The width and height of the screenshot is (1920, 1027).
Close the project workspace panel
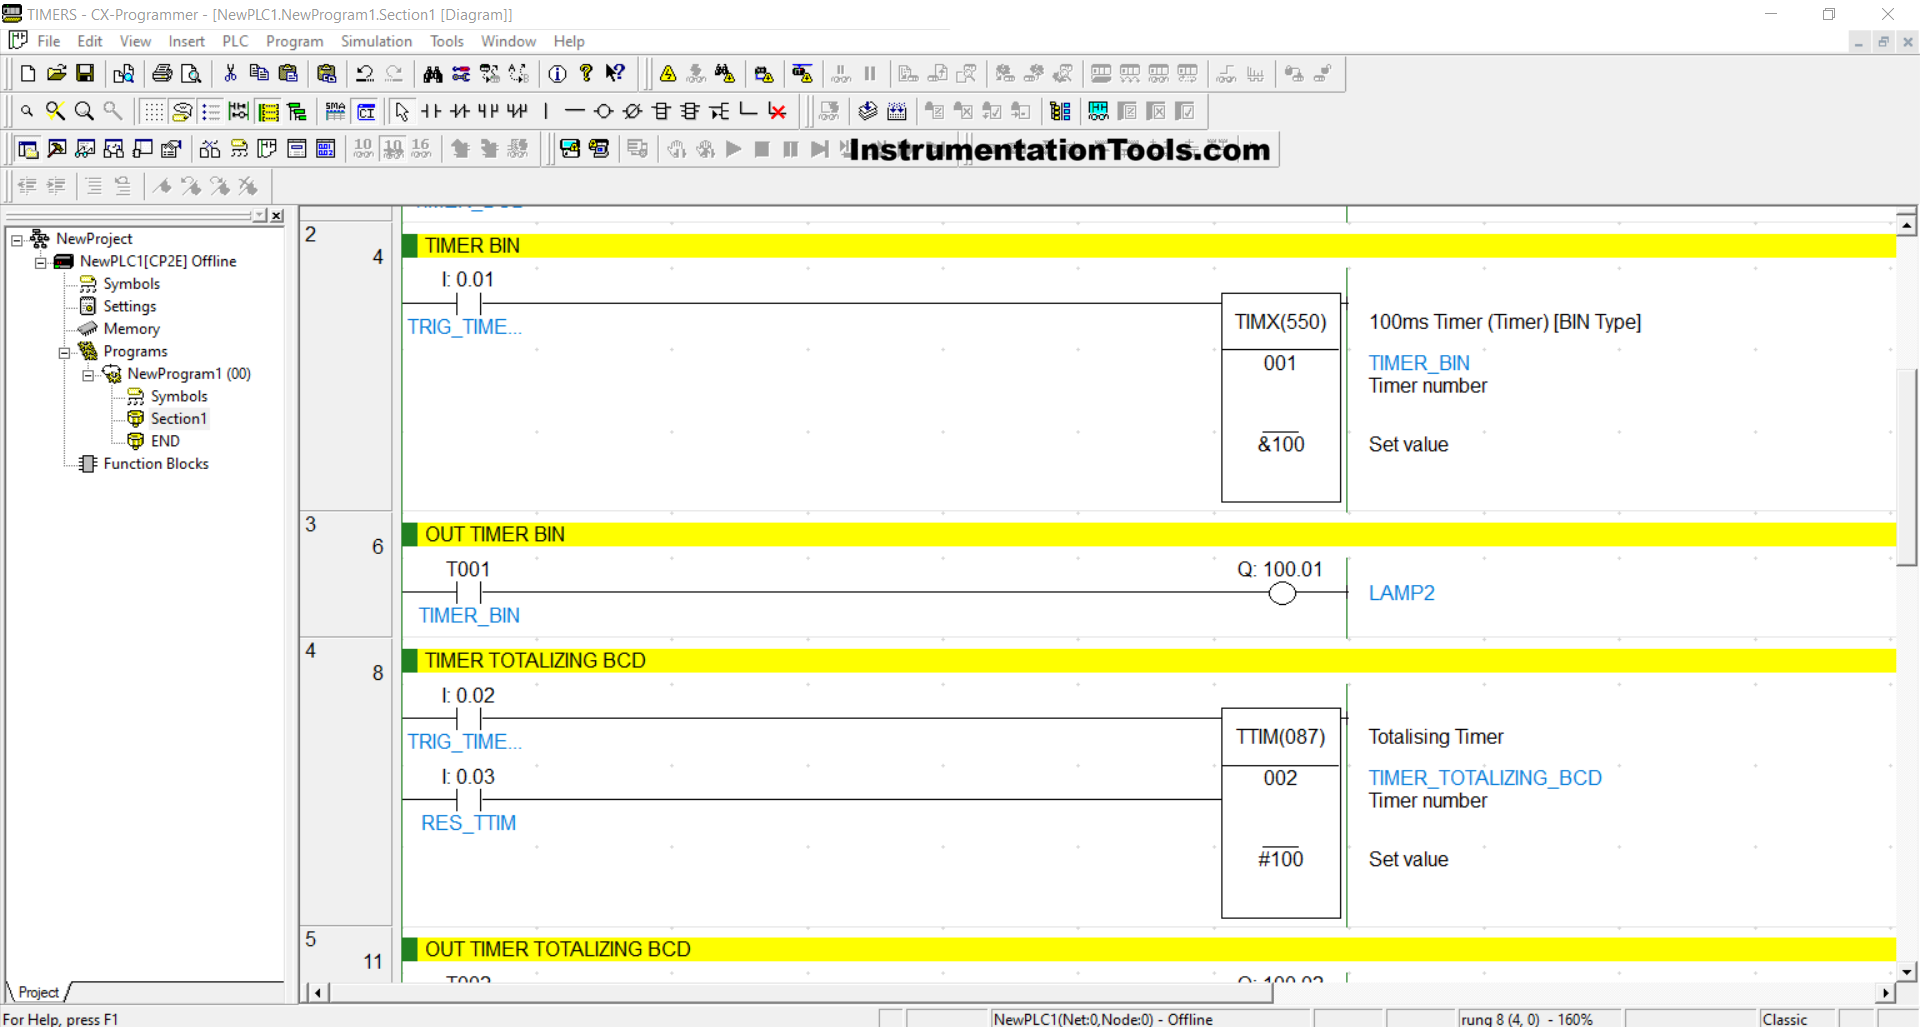tap(277, 215)
